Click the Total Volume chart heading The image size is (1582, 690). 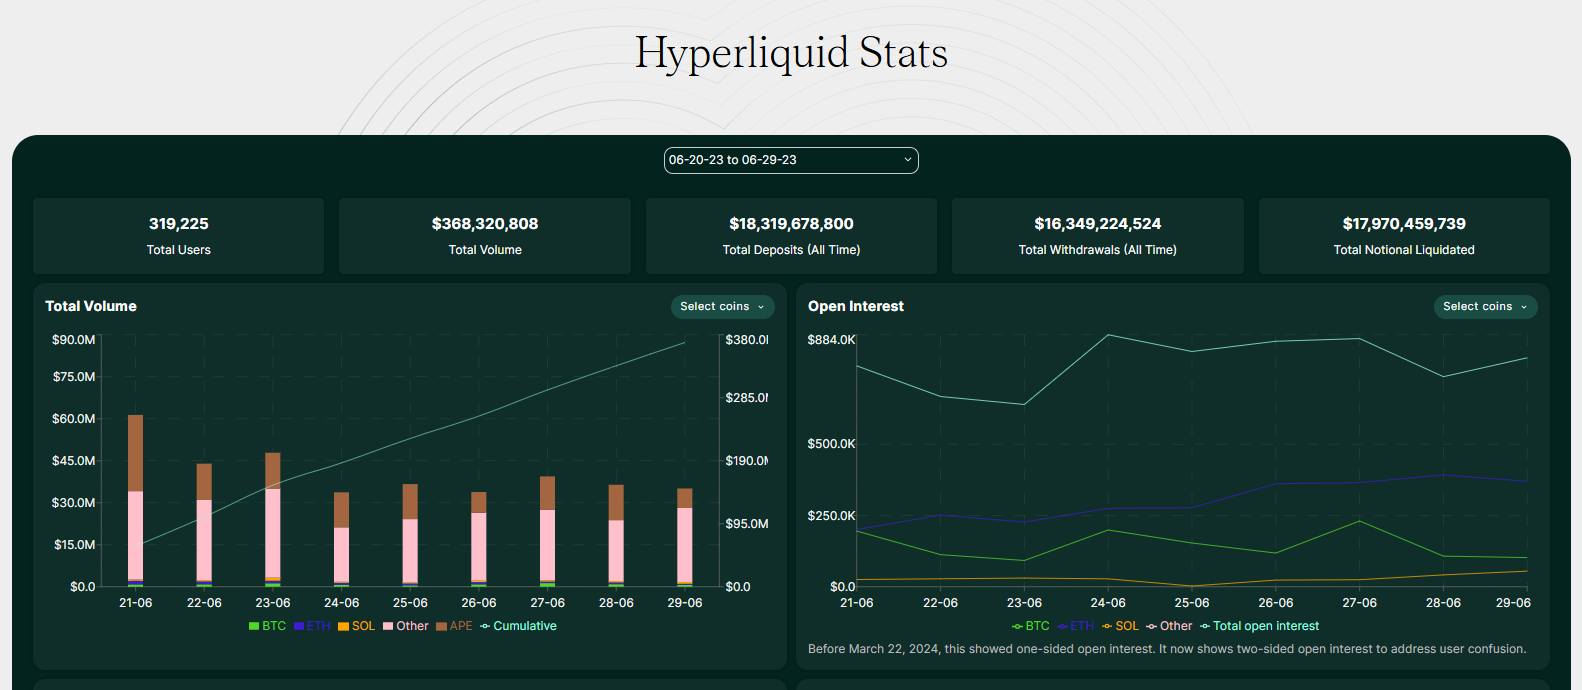[x=91, y=306]
